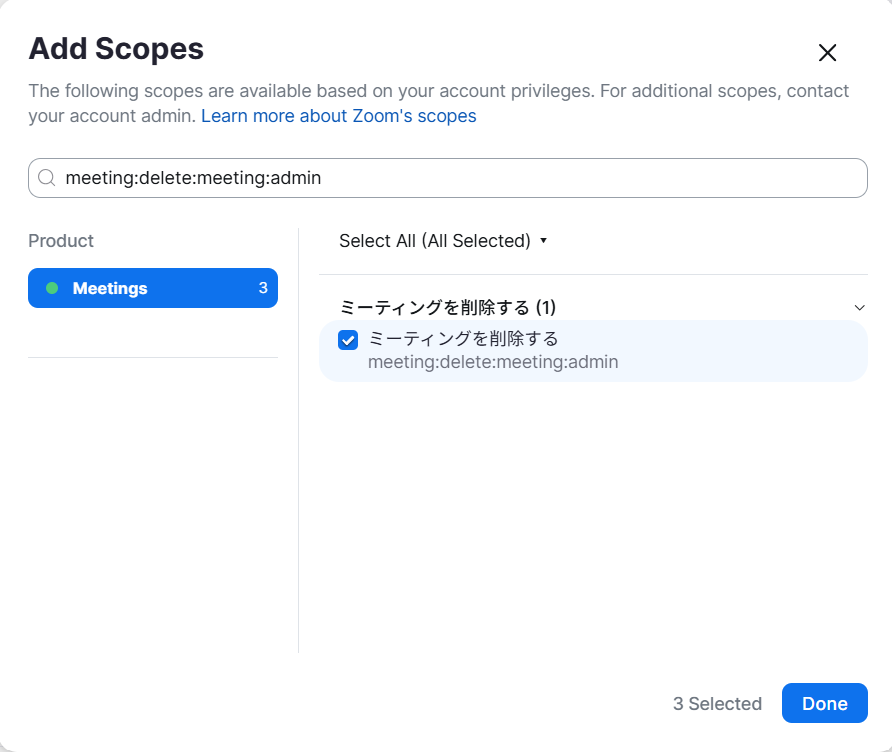Click the Product sidebar heading
This screenshot has height=752, width=892.
pyautogui.click(x=61, y=241)
